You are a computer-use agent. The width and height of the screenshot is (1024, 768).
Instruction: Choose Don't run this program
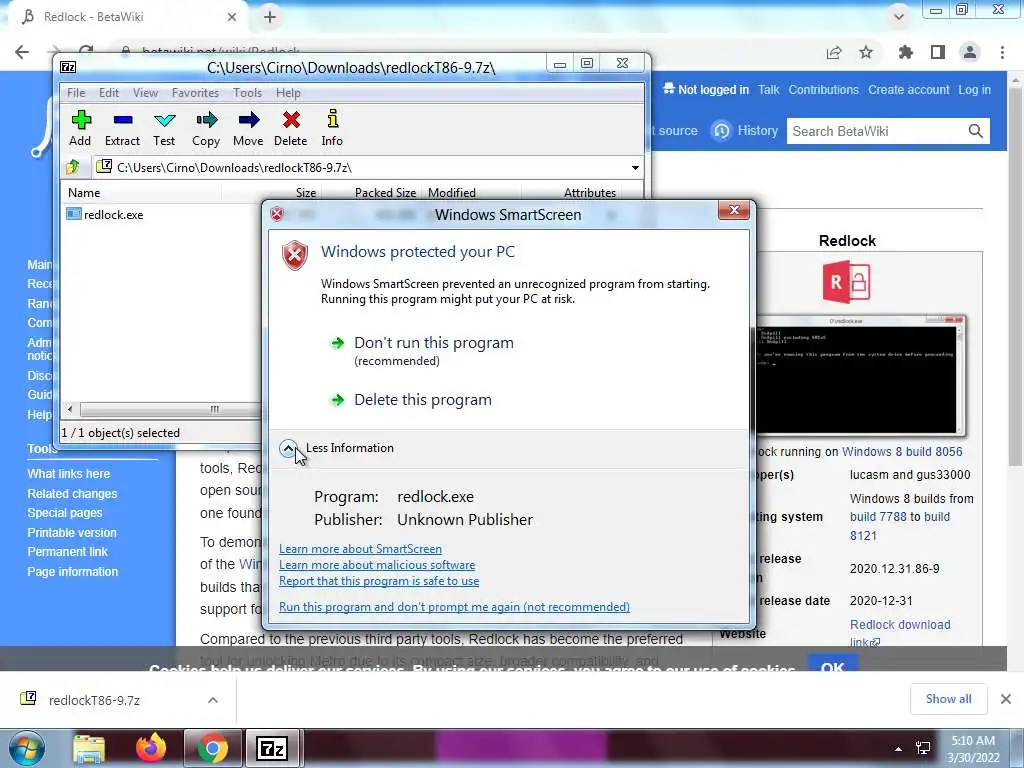pos(434,343)
